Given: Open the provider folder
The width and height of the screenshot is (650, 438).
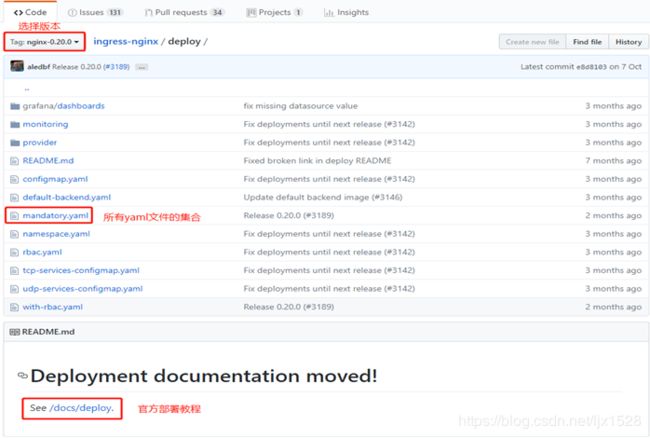Looking at the screenshot, I should 39,143.
